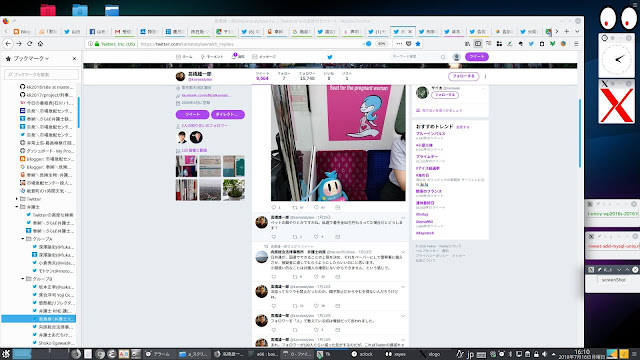Open the Firefox hamburger menu
This screenshot has height=360, width=640.
pos(576,44)
